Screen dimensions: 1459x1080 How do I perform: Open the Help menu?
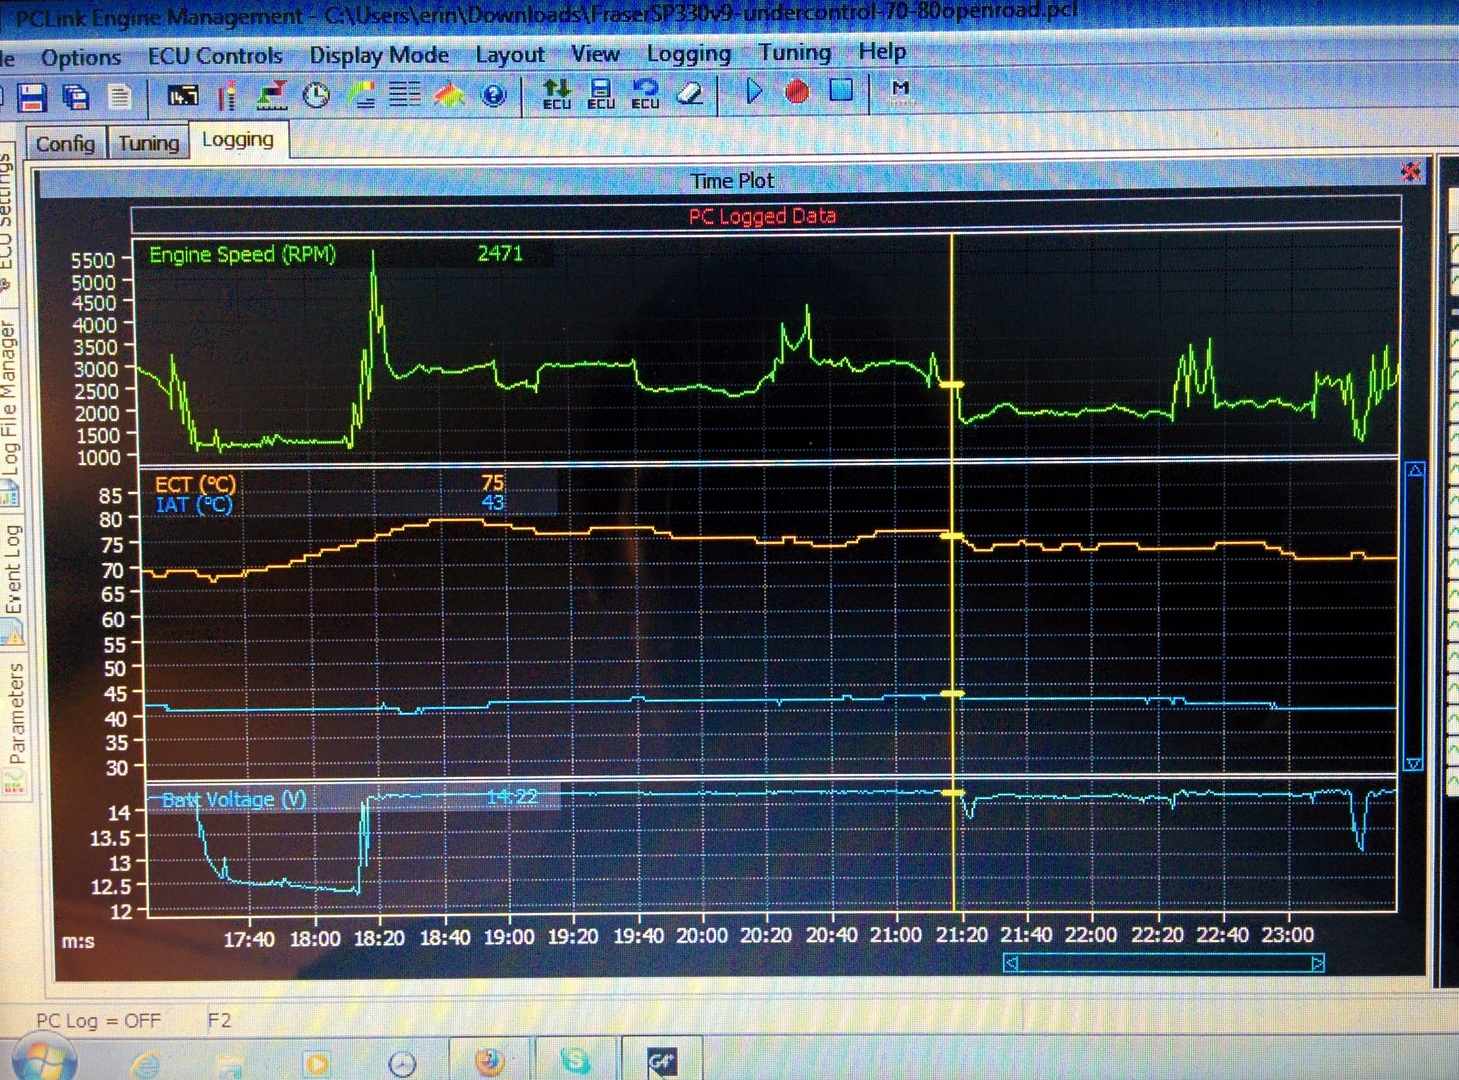pyautogui.click(x=882, y=51)
